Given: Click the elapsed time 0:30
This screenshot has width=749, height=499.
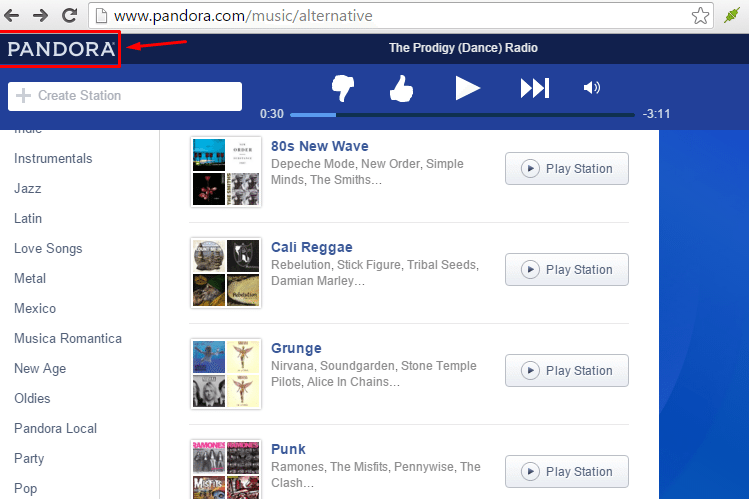Looking at the screenshot, I should click(271, 114).
